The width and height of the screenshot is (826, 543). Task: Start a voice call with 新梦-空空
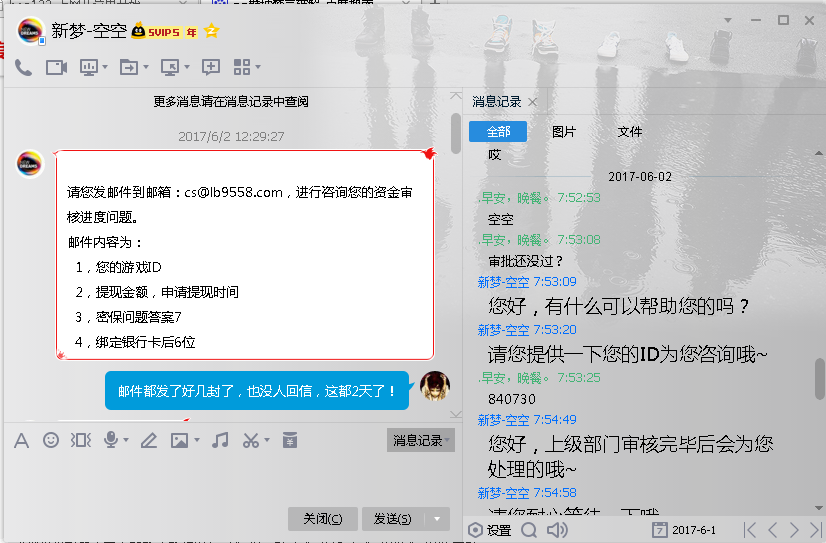23,67
